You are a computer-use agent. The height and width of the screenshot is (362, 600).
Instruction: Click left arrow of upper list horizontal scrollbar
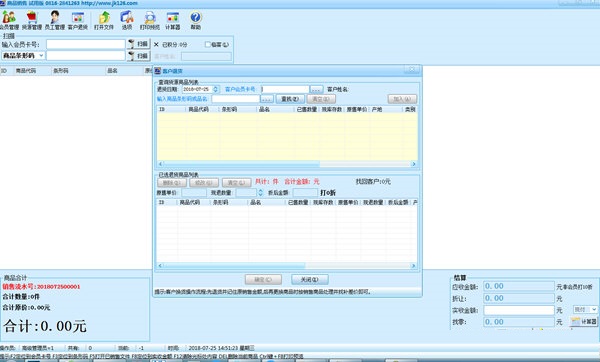coord(160,164)
